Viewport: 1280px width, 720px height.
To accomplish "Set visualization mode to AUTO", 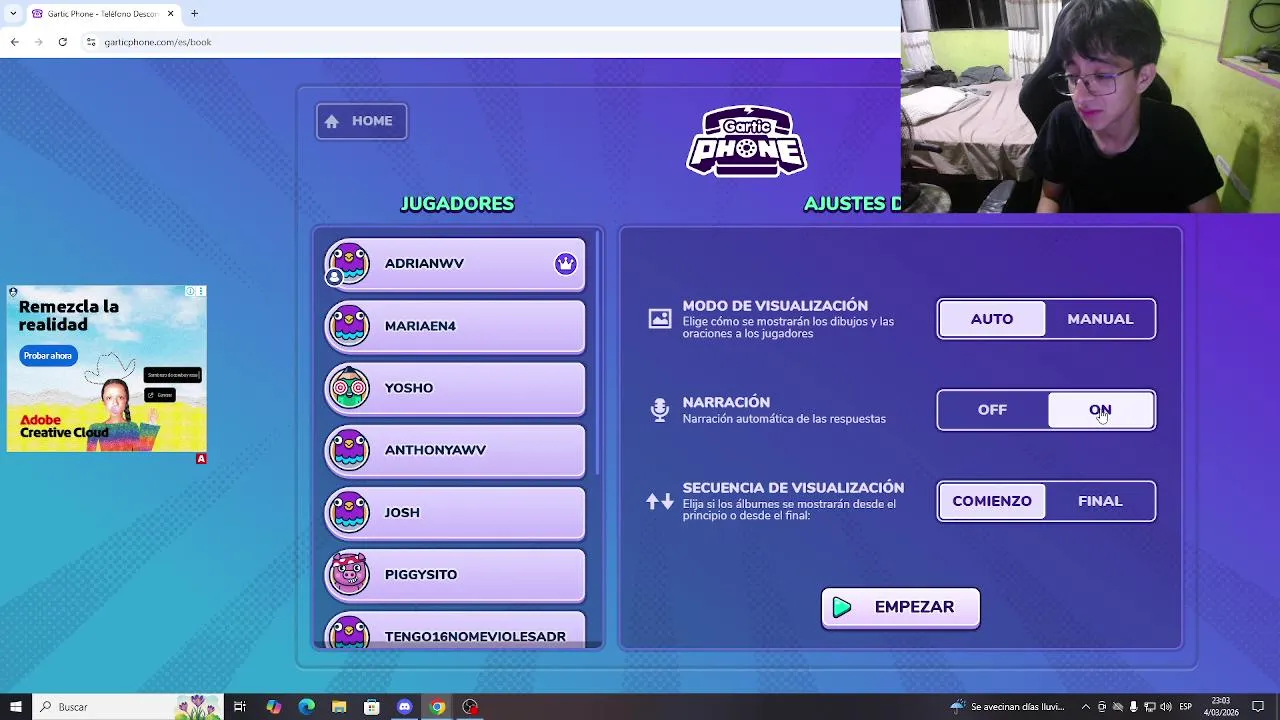I will [x=992, y=319].
